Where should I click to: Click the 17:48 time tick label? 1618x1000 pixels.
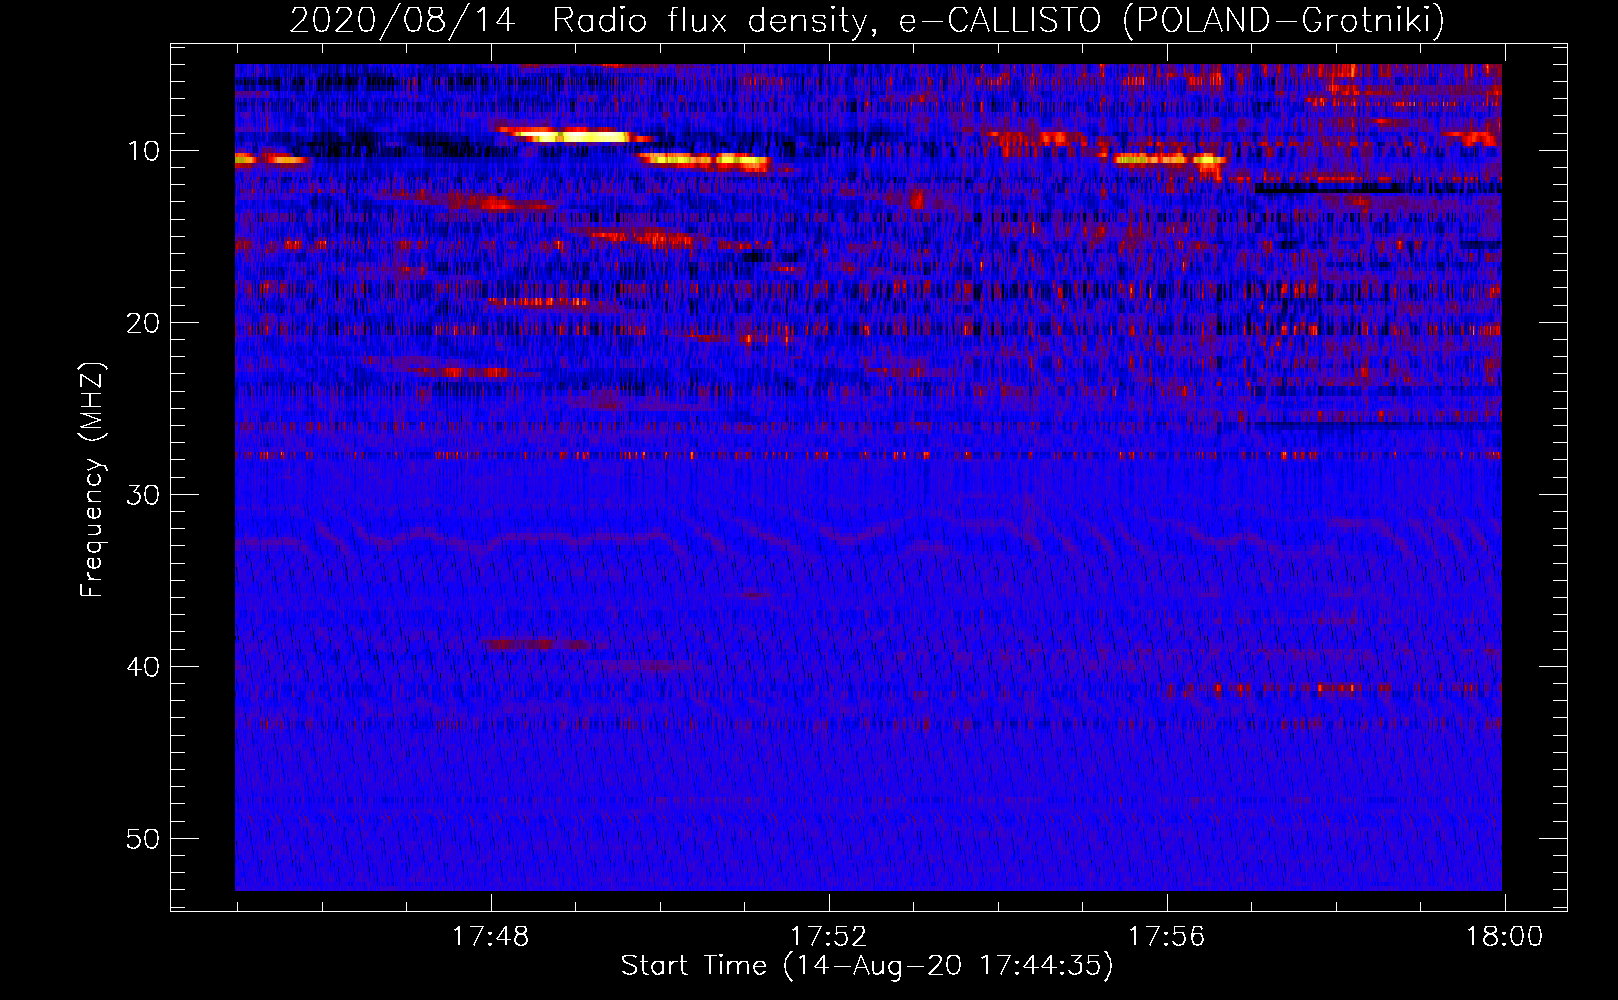tap(490, 936)
